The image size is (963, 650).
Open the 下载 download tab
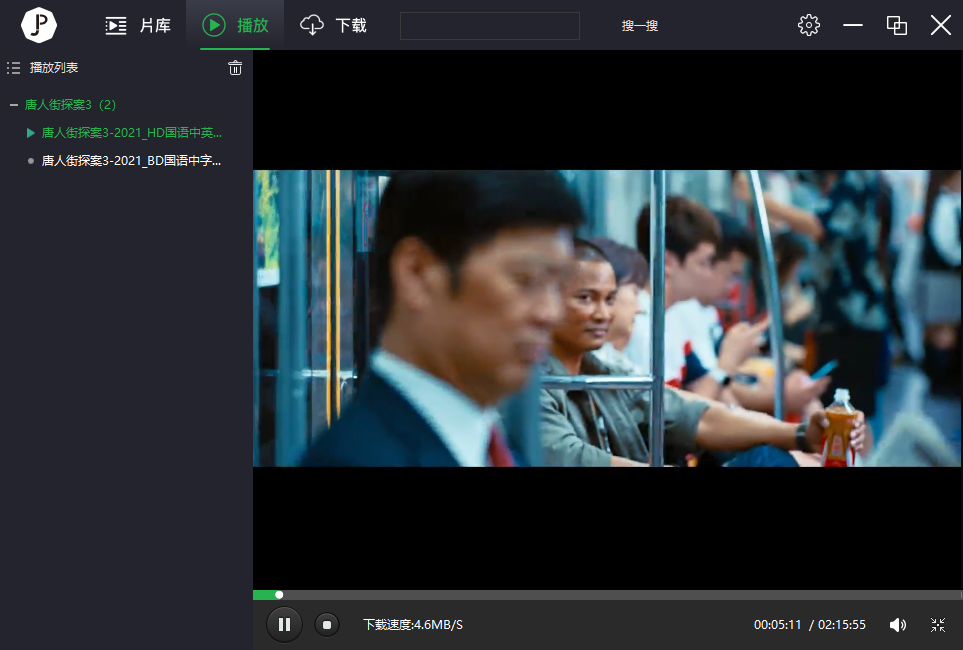(x=333, y=25)
